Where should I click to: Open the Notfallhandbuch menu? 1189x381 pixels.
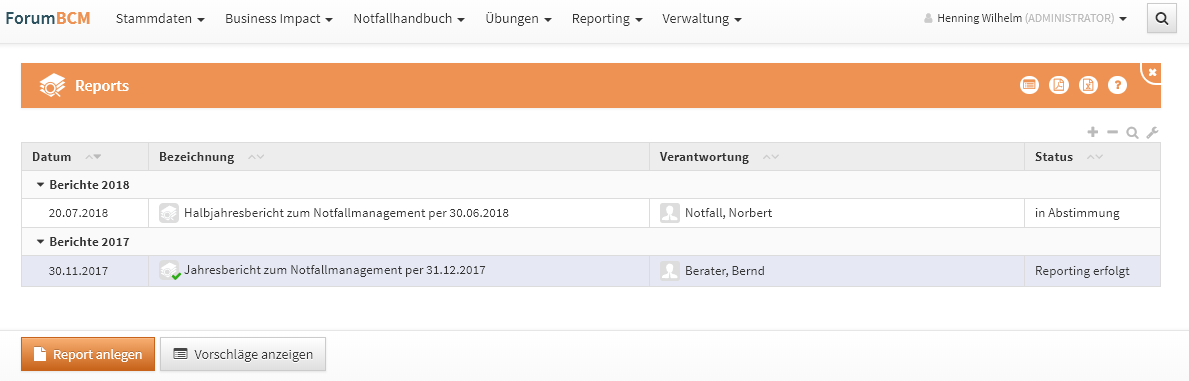tap(409, 18)
